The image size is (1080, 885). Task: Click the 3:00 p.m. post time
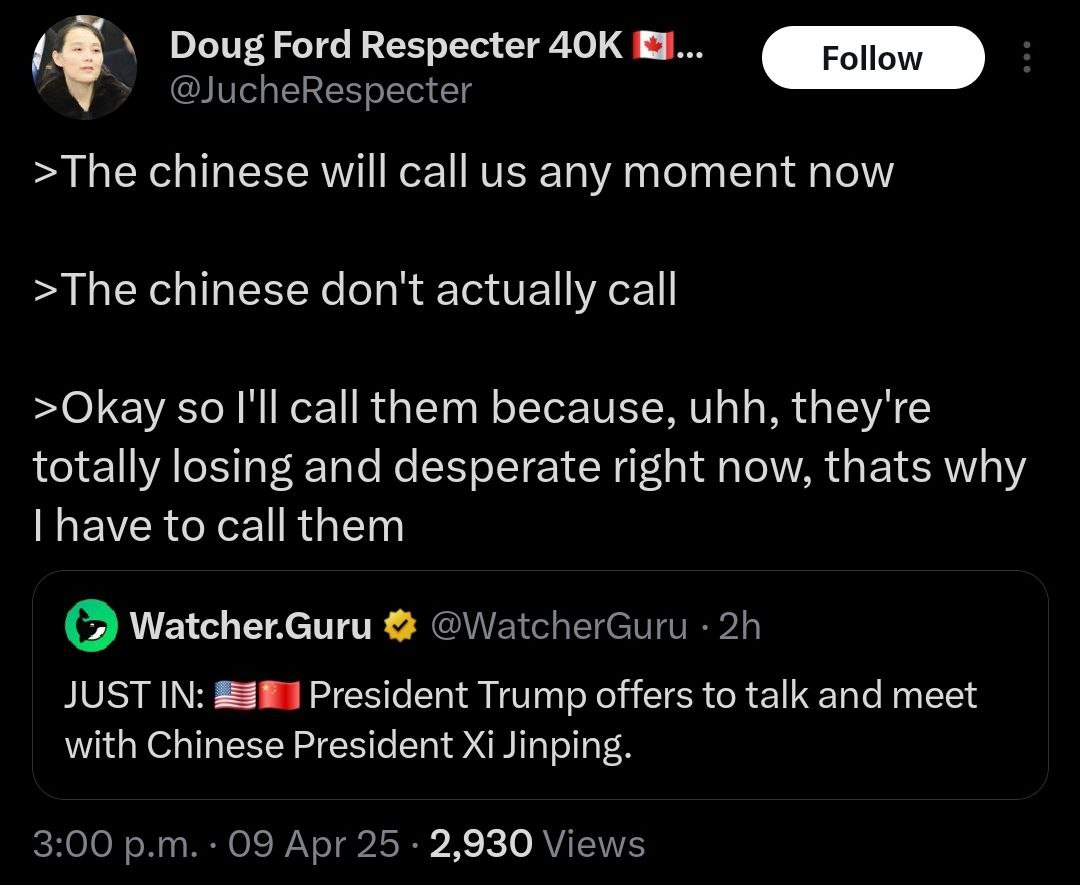click(115, 844)
